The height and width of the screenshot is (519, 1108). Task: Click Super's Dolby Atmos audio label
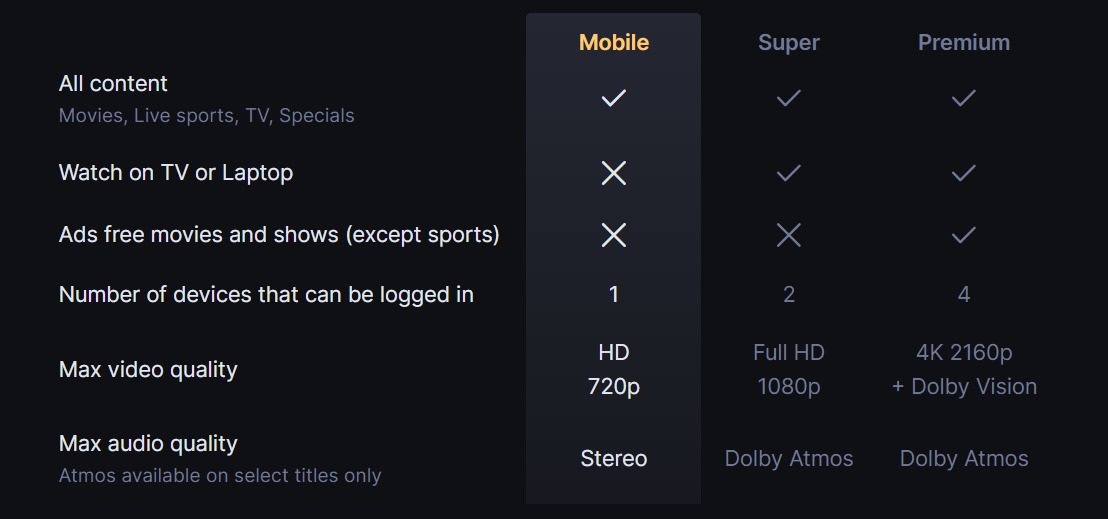(x=788, y=458)
